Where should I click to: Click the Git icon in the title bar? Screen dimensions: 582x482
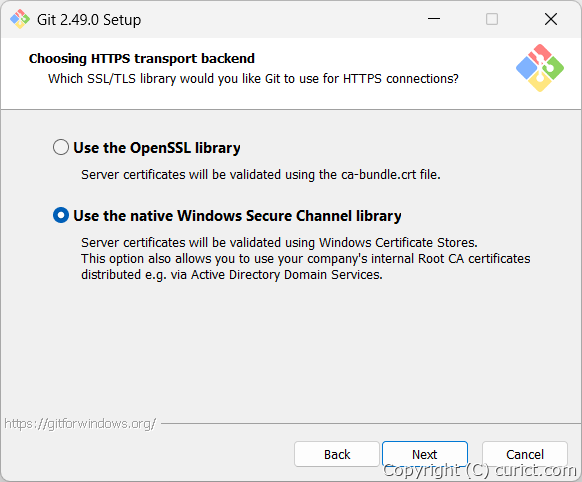coord(20,19)
